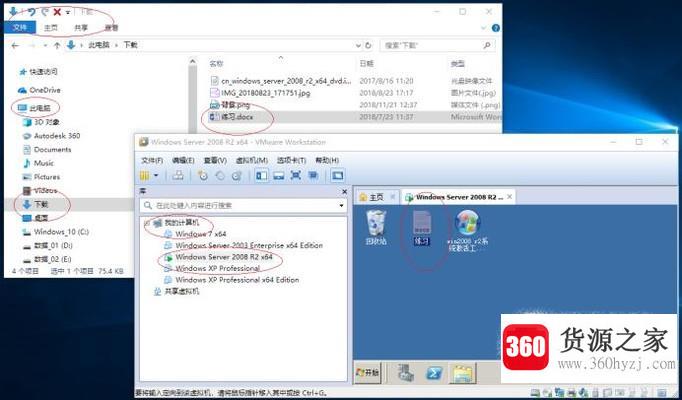Viewport: 682px width, 400px height.
Task: Click the Explorer back arrow
Action: pyautogui.click(x=15, y=45)
